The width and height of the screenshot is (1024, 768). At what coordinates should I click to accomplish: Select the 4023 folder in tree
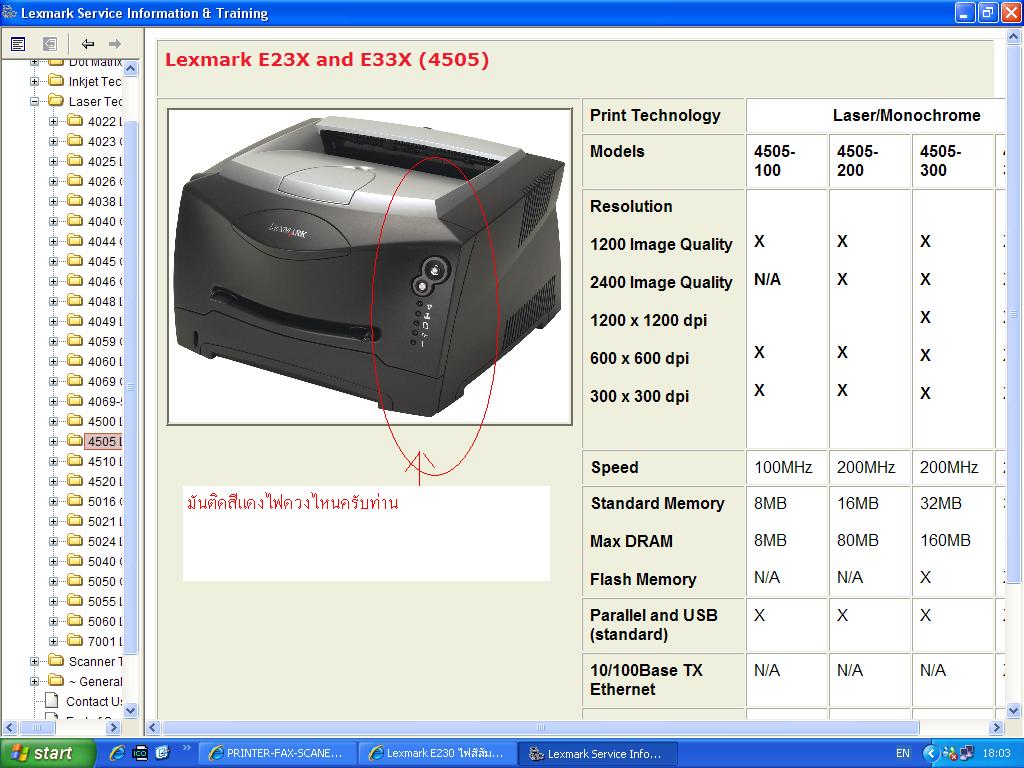pos(95,141)
